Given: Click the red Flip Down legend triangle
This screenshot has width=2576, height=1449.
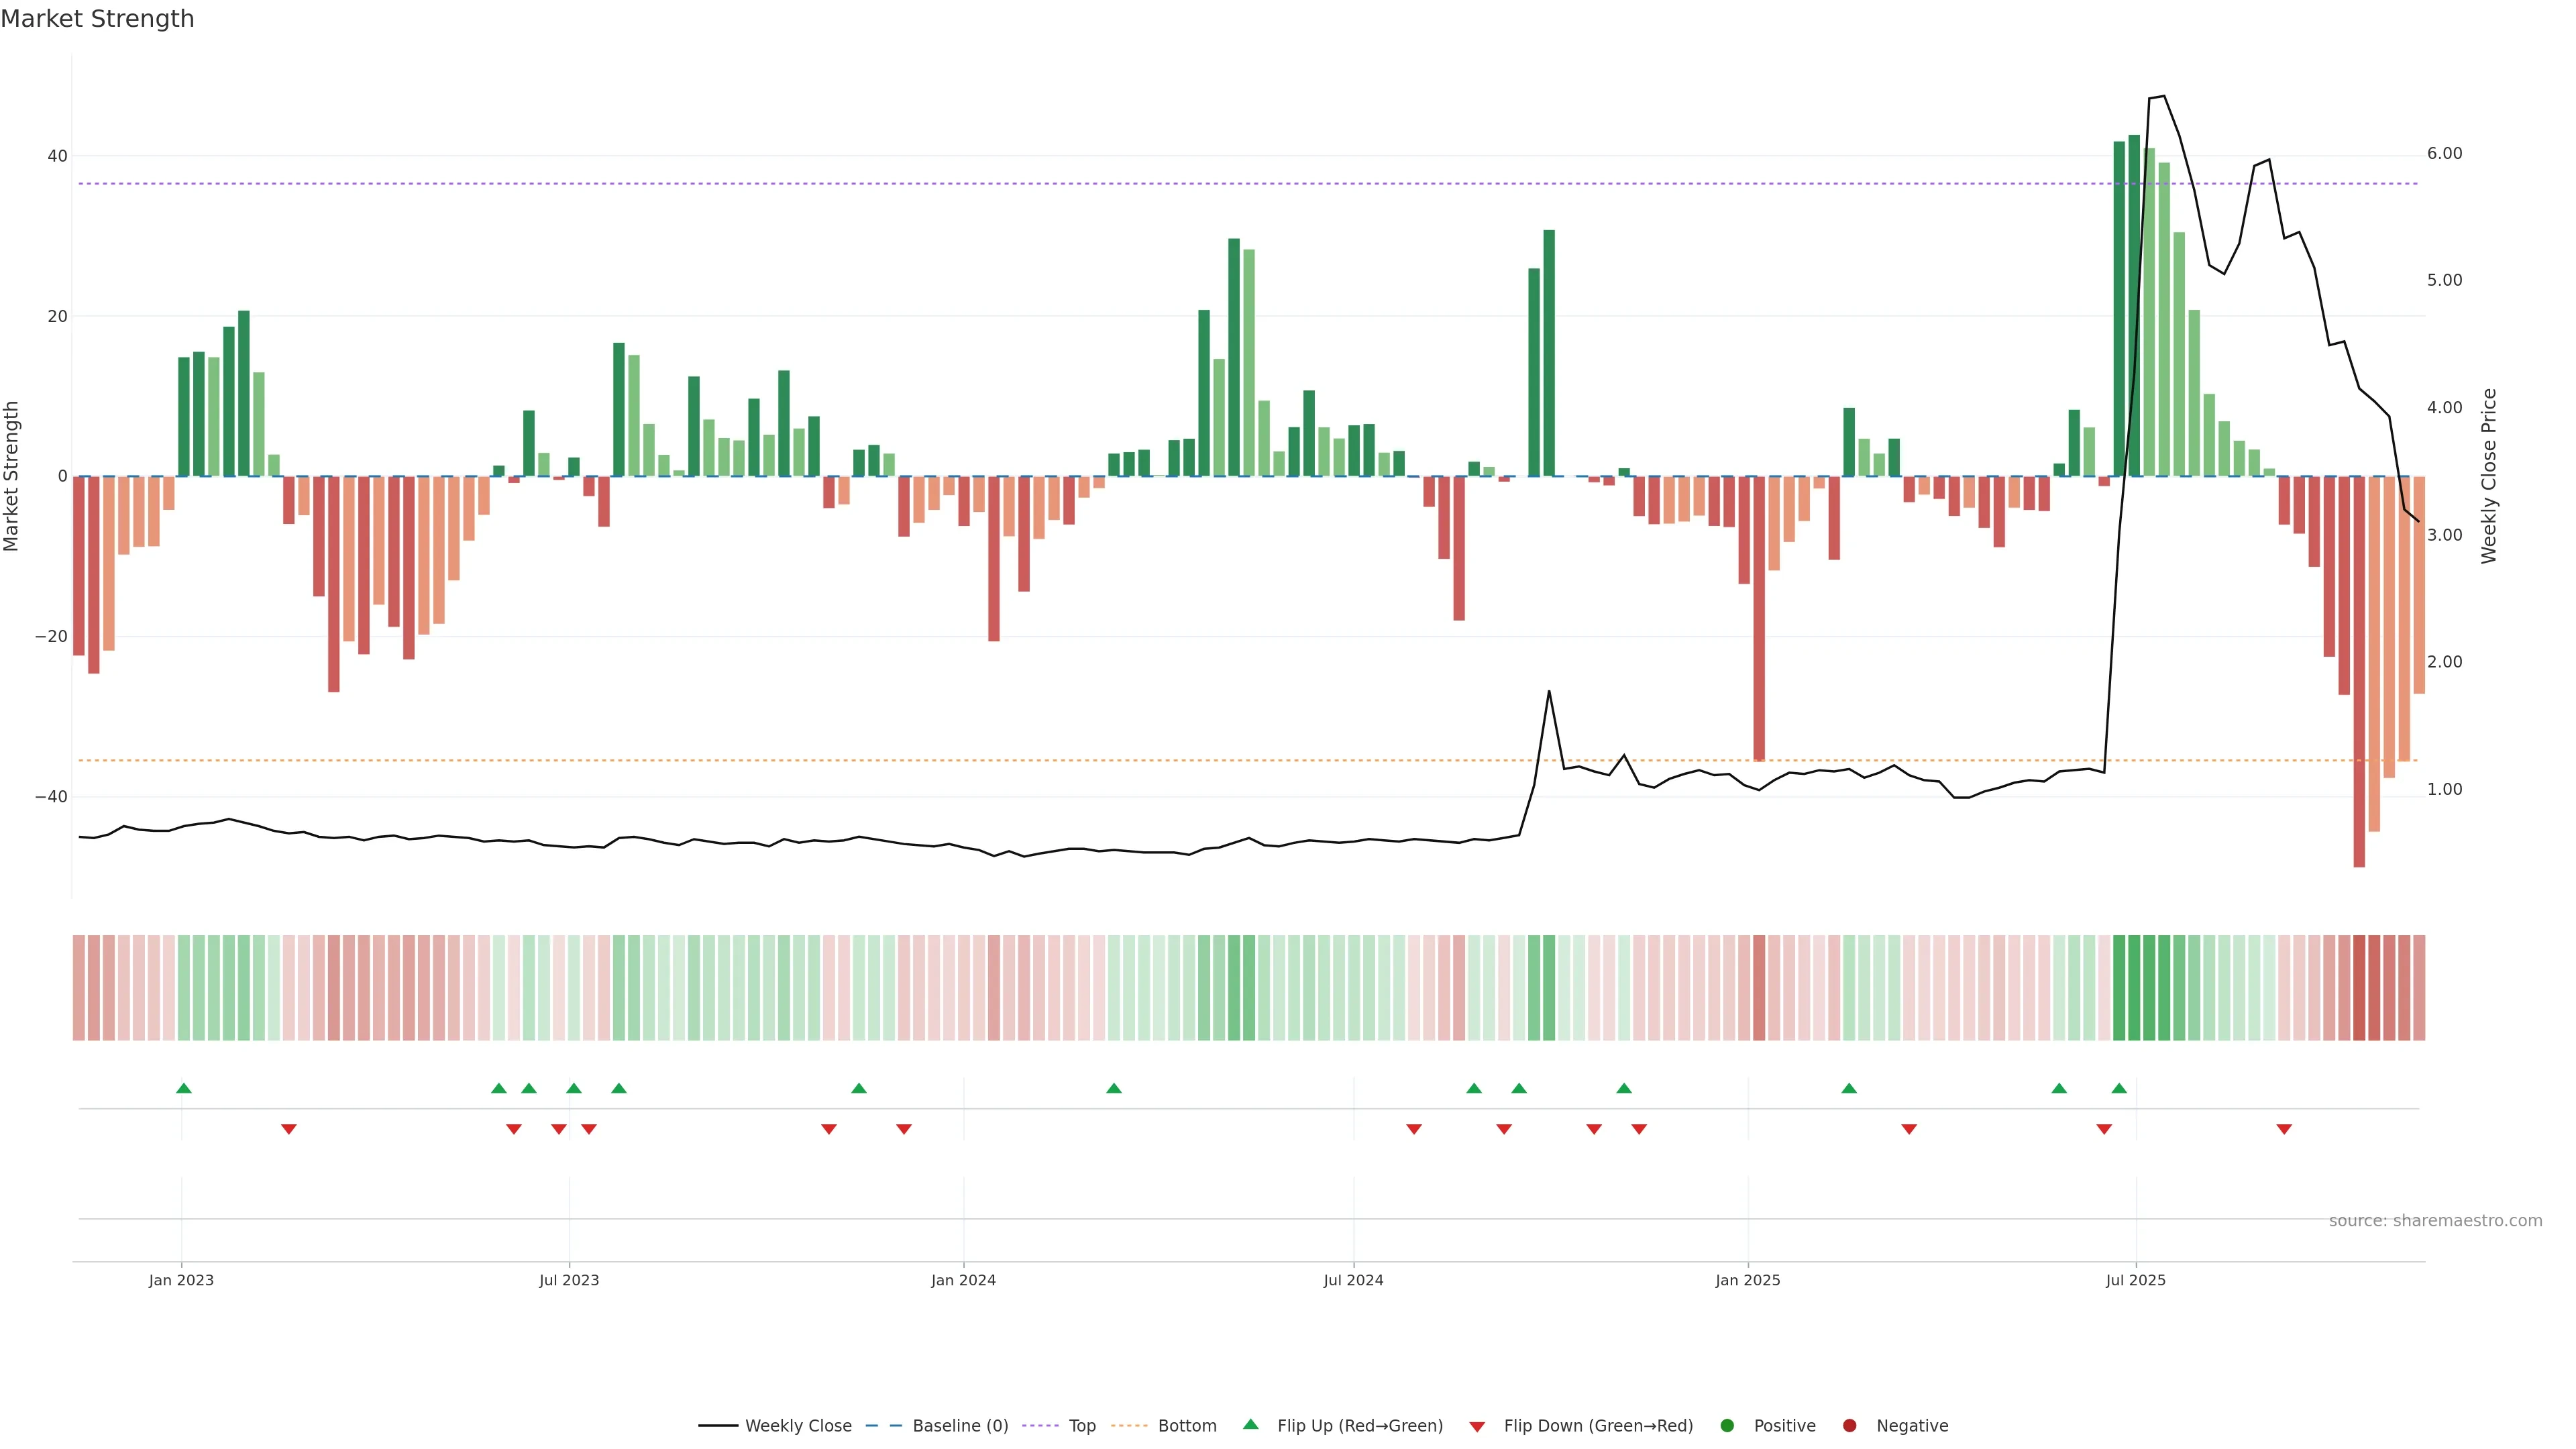Looking at the screenshot, I should pos(1477,1427).
